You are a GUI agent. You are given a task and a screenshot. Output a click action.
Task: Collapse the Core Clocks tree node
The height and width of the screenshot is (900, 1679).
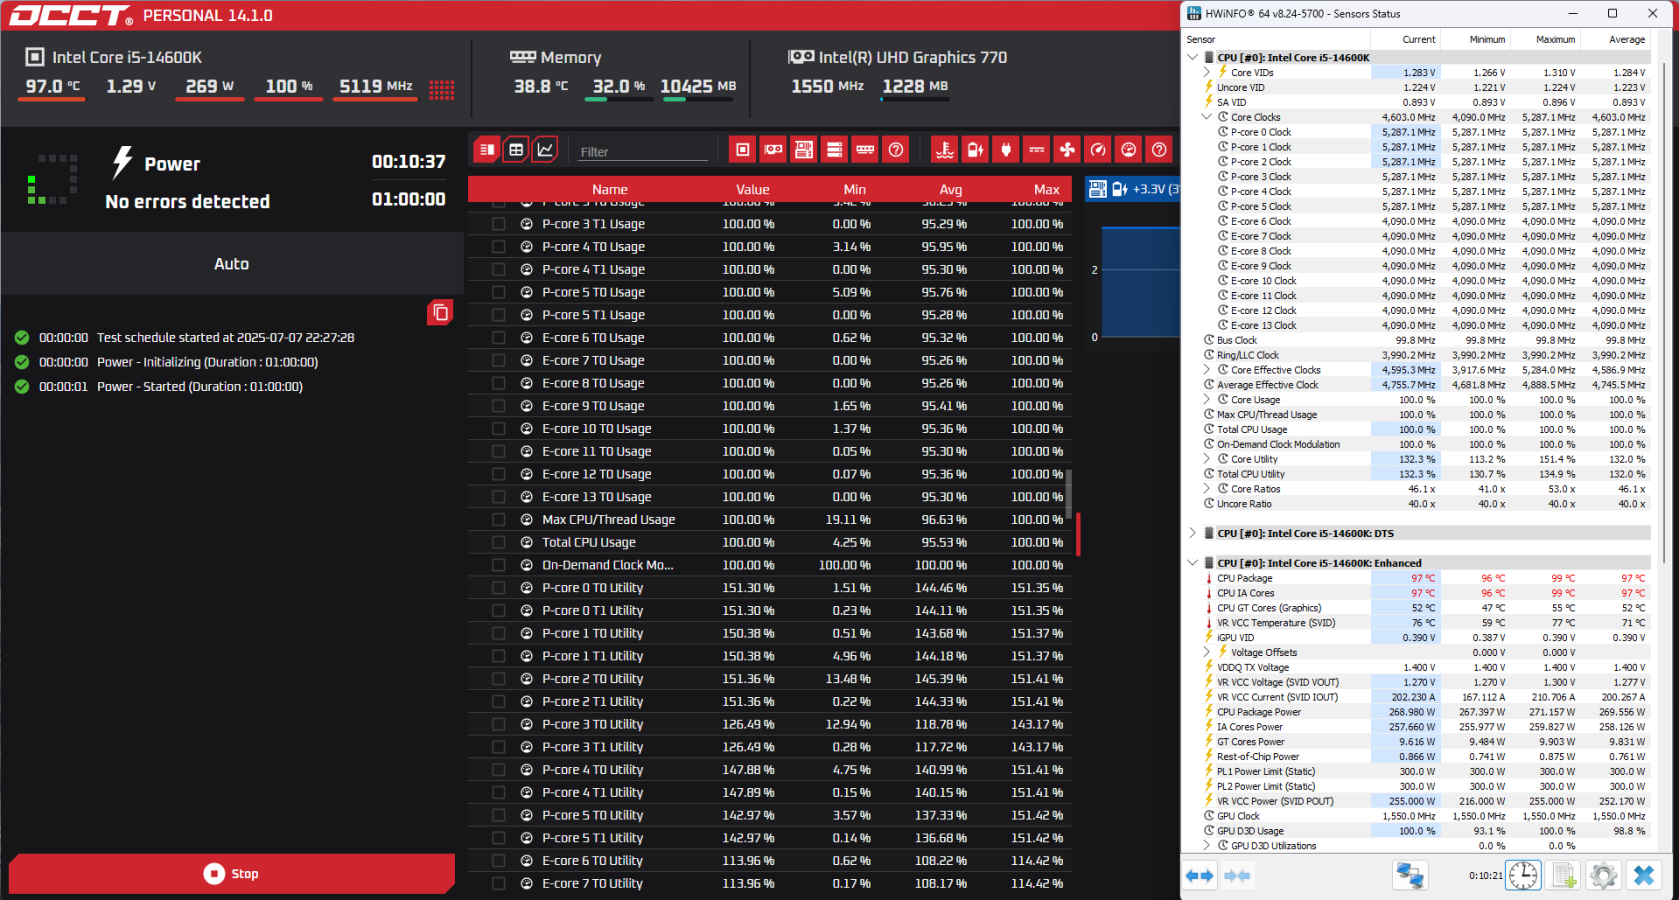click(1206, 117)
